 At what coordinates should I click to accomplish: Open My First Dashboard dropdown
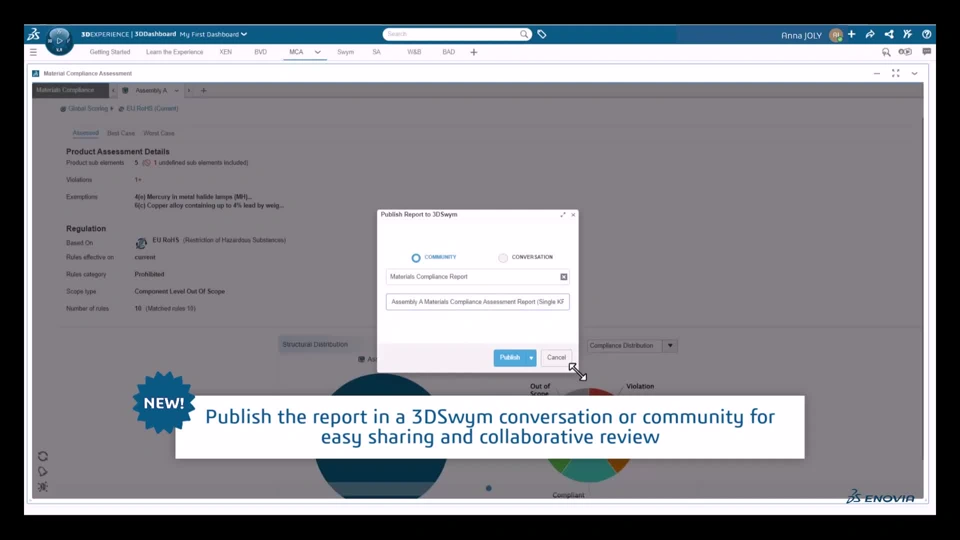213,34
